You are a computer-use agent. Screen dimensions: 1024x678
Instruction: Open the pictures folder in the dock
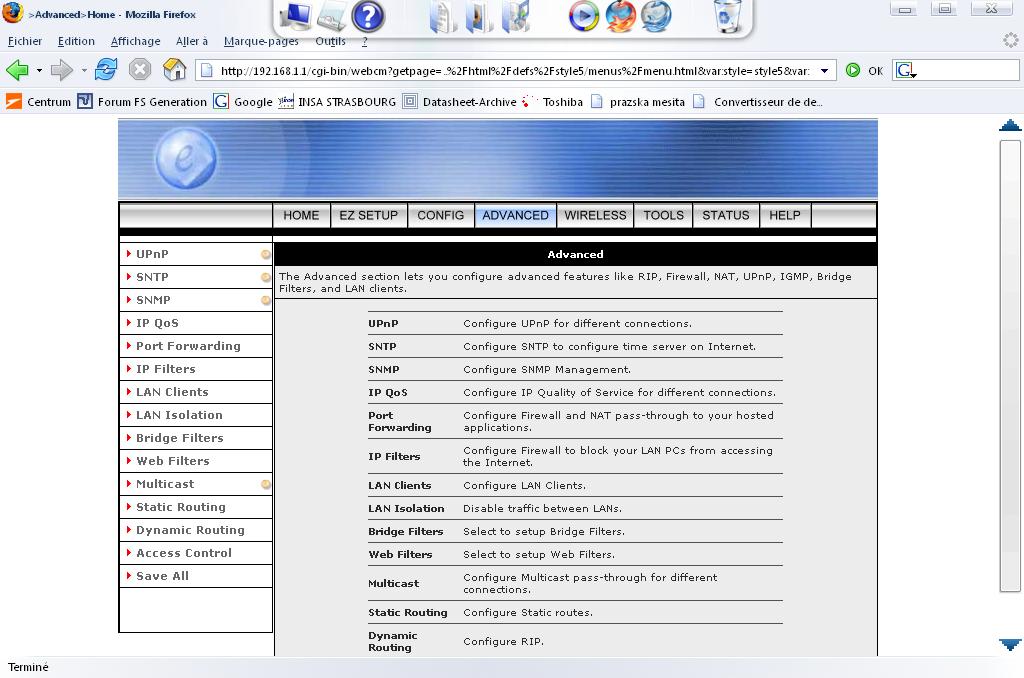479,16
